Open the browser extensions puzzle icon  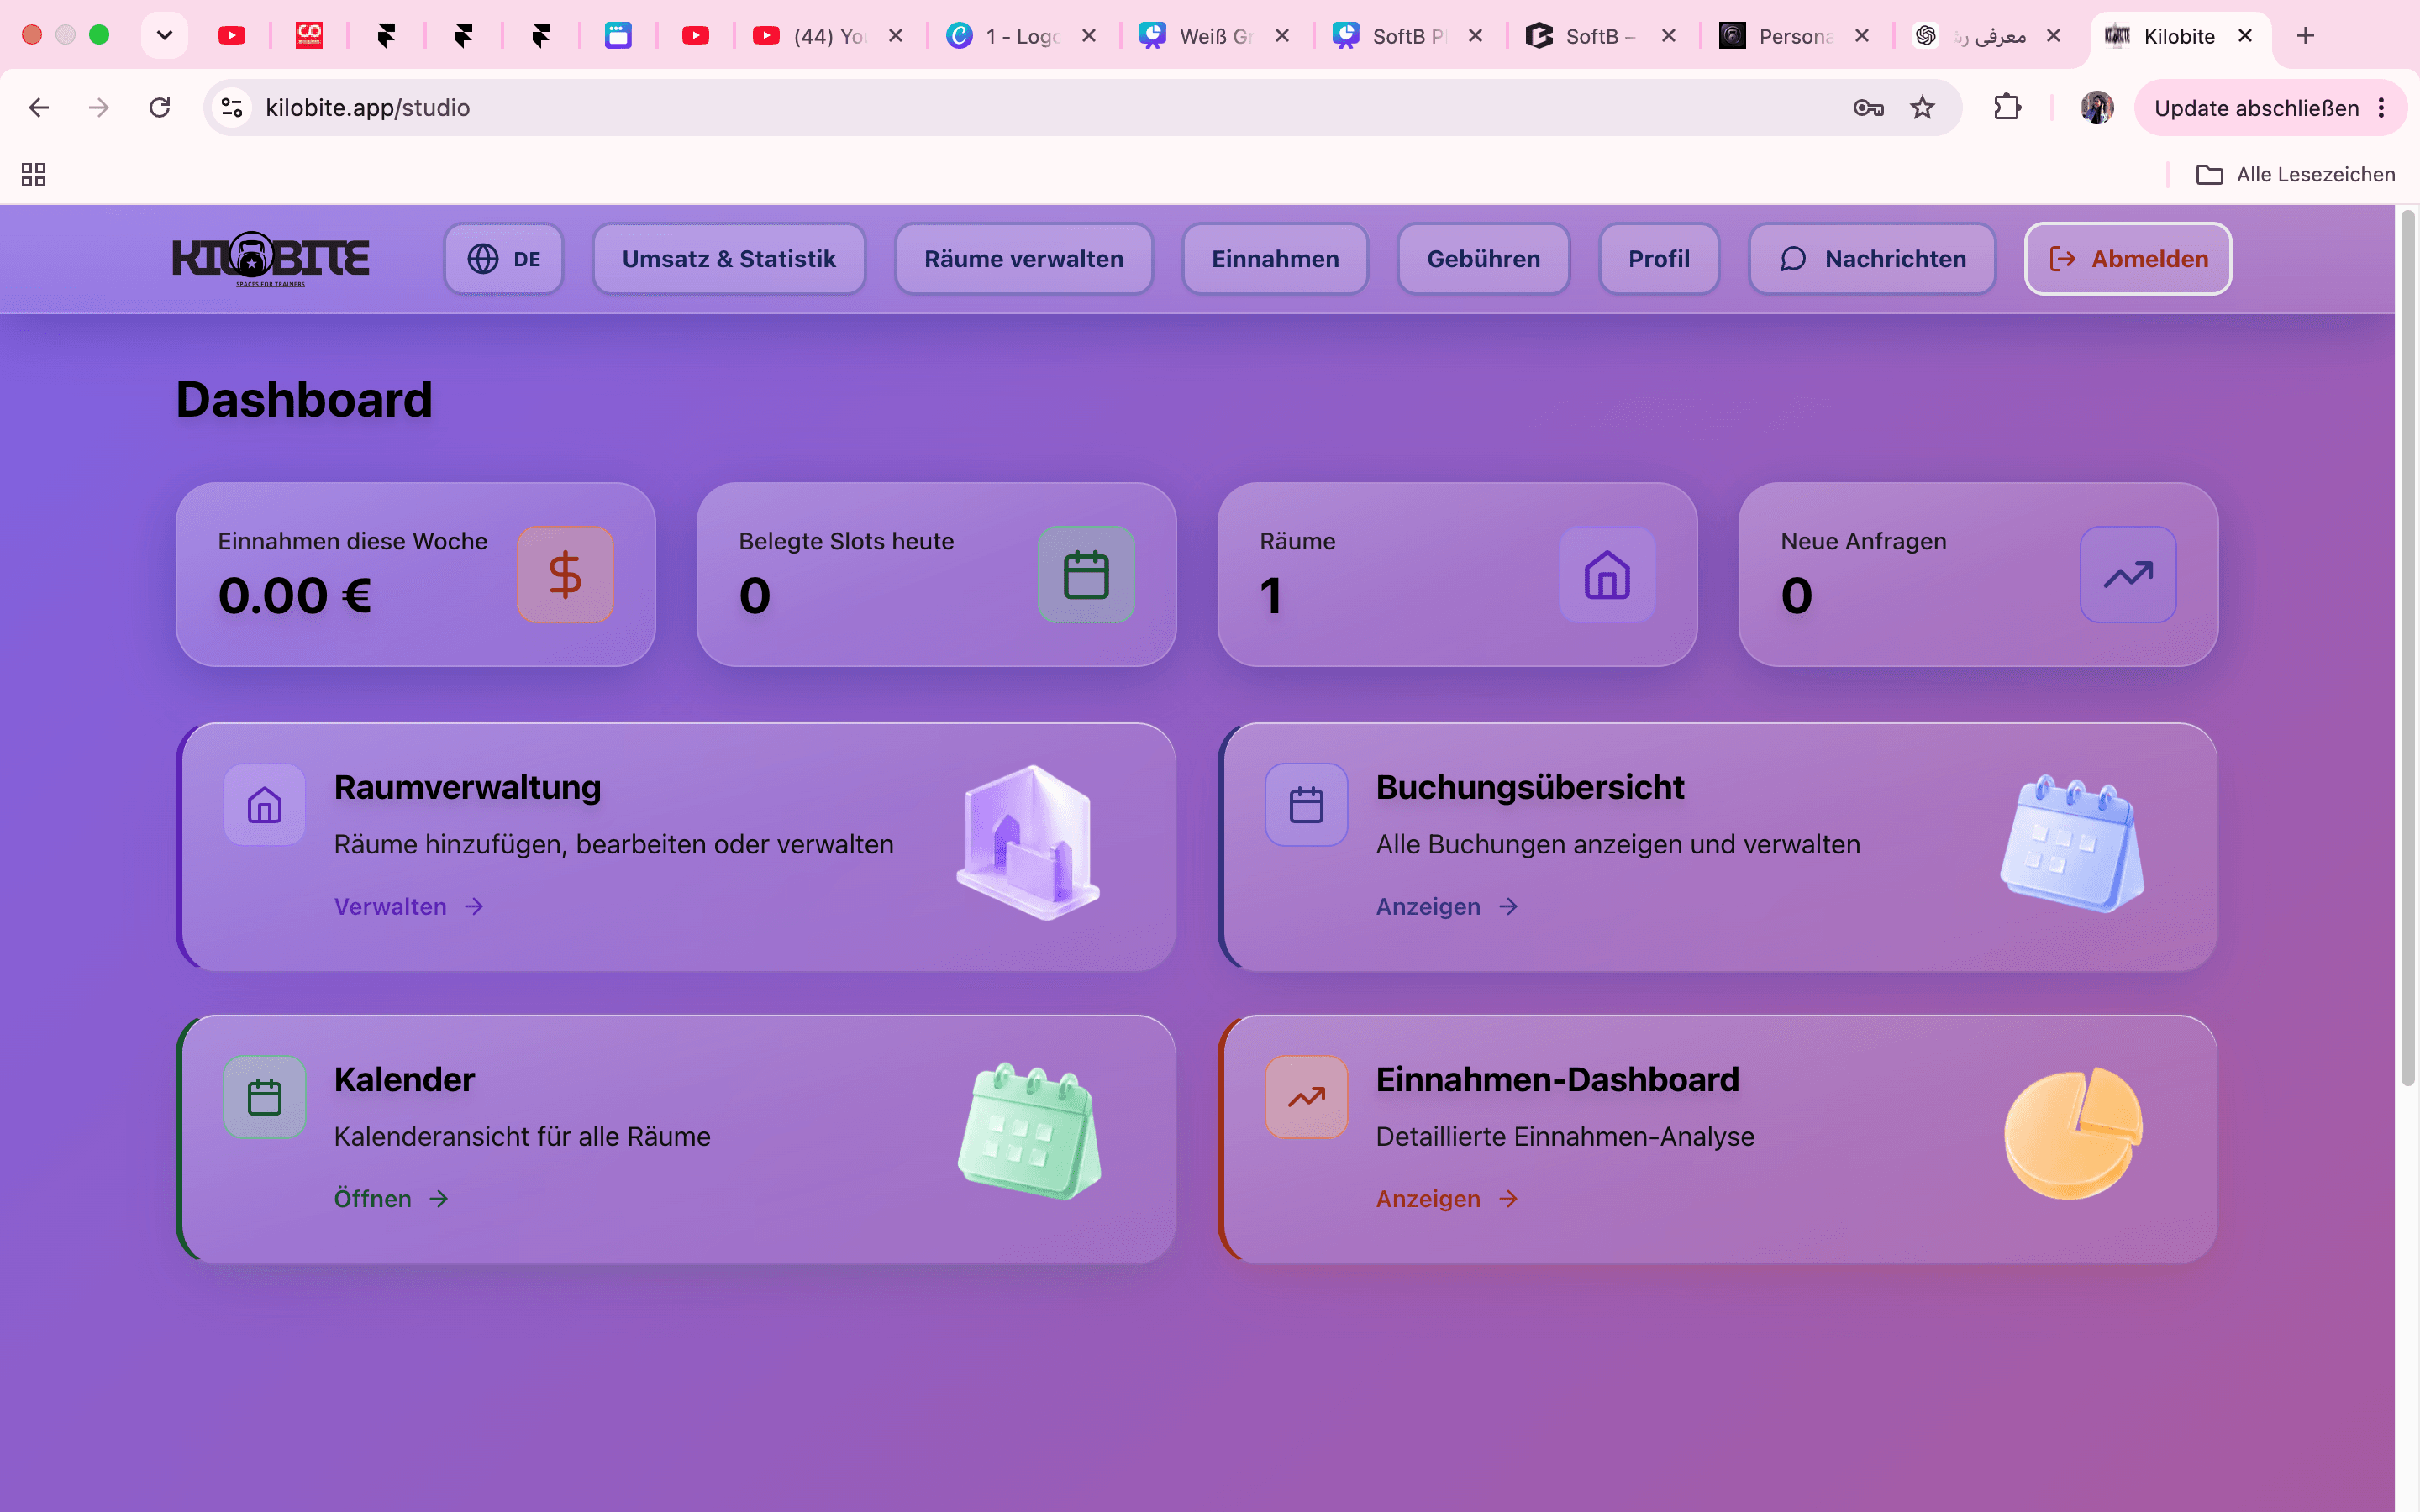pyautogui.click(x=2007, y=107)
